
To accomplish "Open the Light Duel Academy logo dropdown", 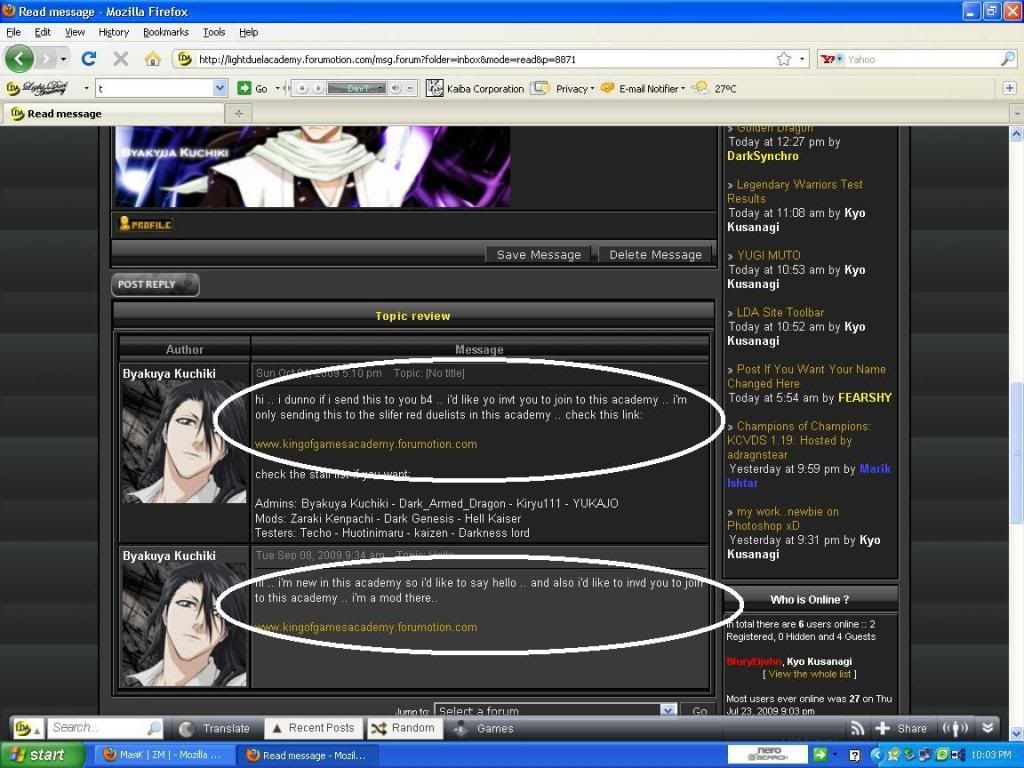I will point(86,88).
